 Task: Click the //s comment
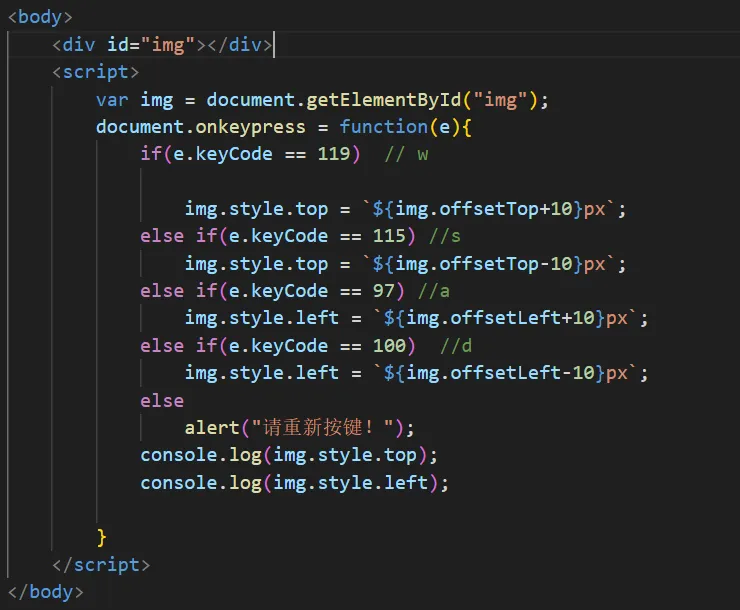click(x=445, y=236)
